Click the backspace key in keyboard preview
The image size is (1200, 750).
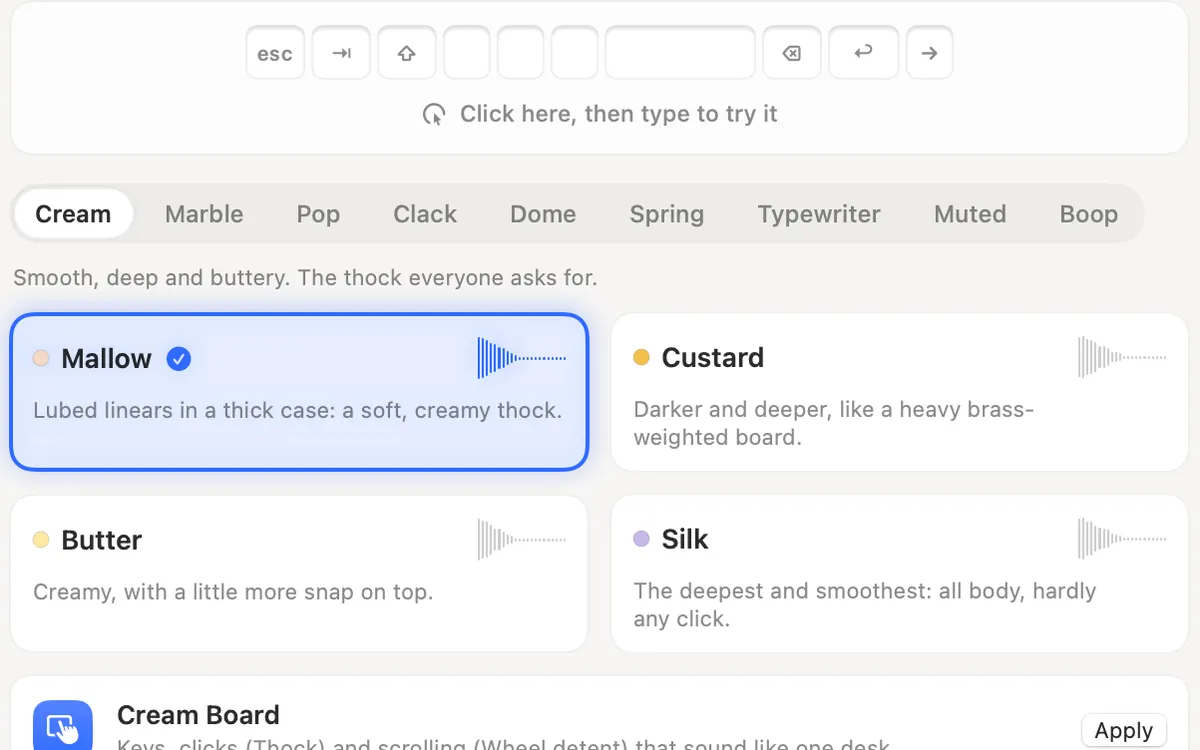tap(791, 54)
